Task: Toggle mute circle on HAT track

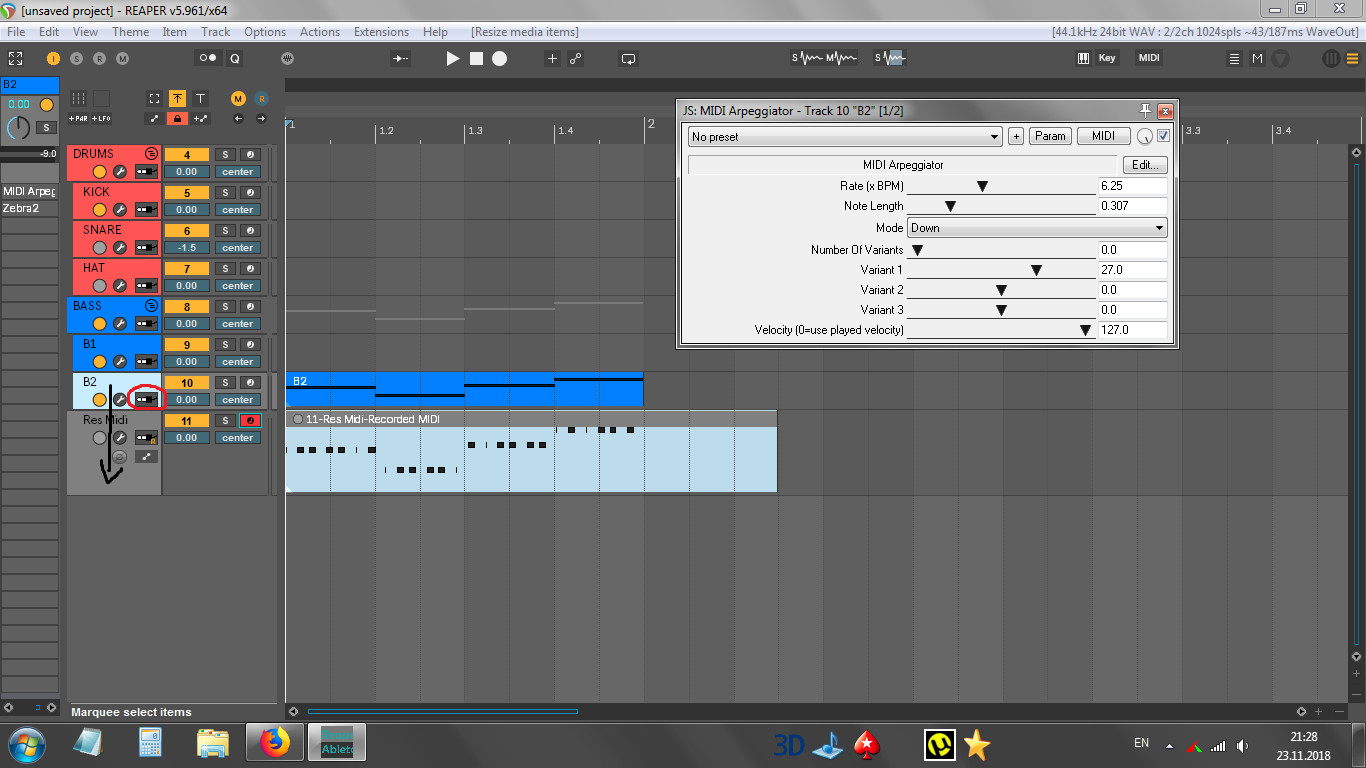Action: click(99, 286)
